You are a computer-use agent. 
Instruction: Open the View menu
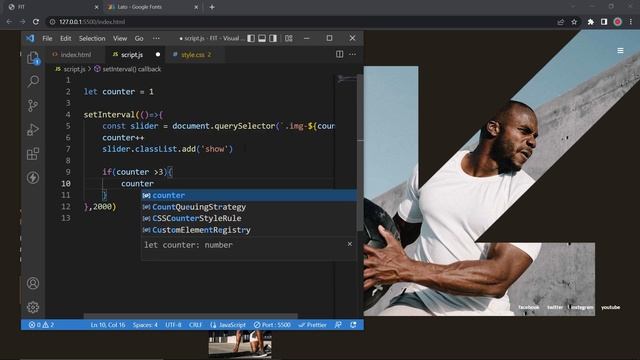pos(120,38)
